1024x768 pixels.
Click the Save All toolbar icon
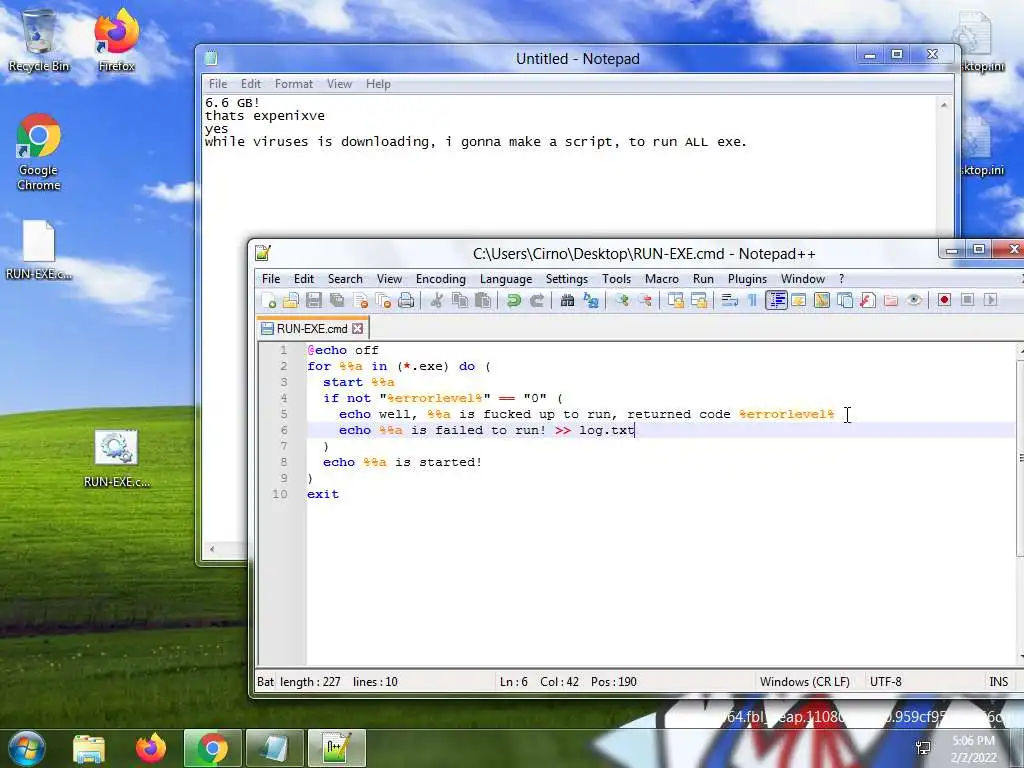point(337,300)
